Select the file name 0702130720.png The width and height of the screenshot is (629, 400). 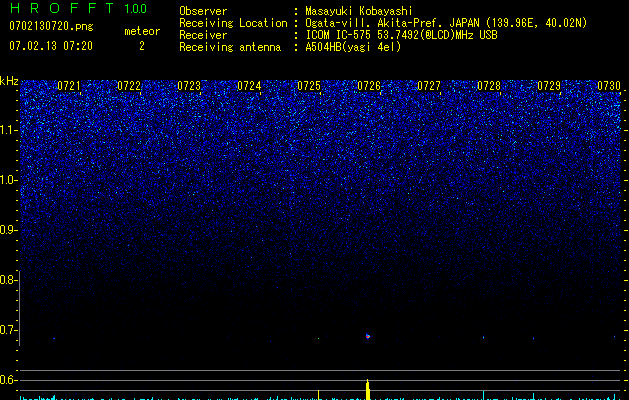click(x=51, y=26)
